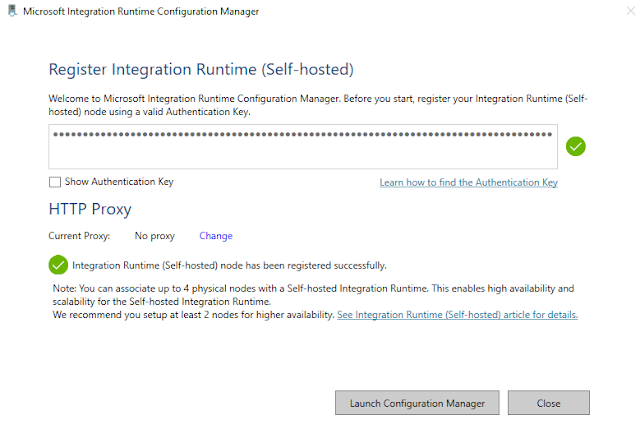Click inside the masked authentication key field
The width and height of the screenshot is (640, 443).
303,147
